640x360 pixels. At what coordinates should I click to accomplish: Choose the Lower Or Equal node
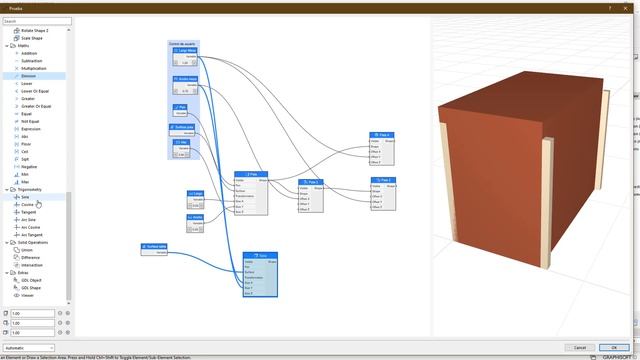tap(35, 91)
